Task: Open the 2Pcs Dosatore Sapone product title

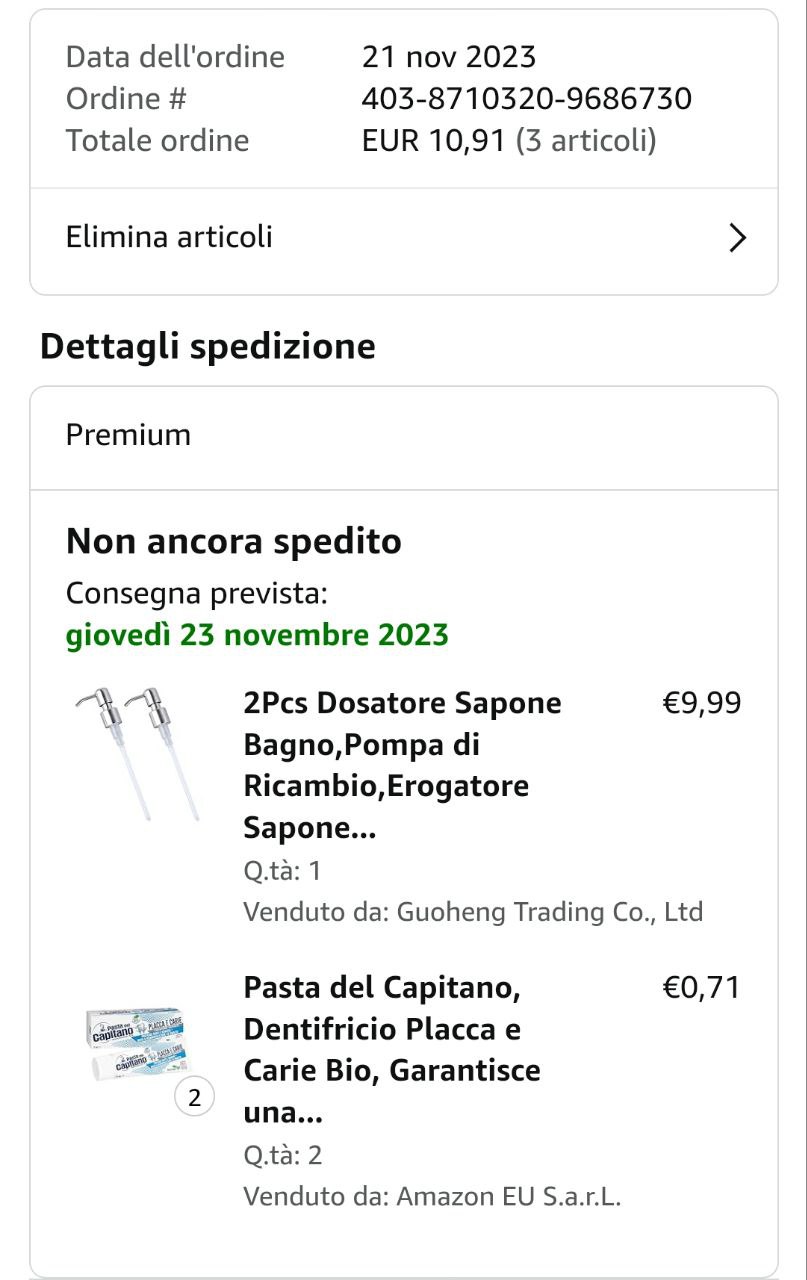Action: (x=402, y=765)
